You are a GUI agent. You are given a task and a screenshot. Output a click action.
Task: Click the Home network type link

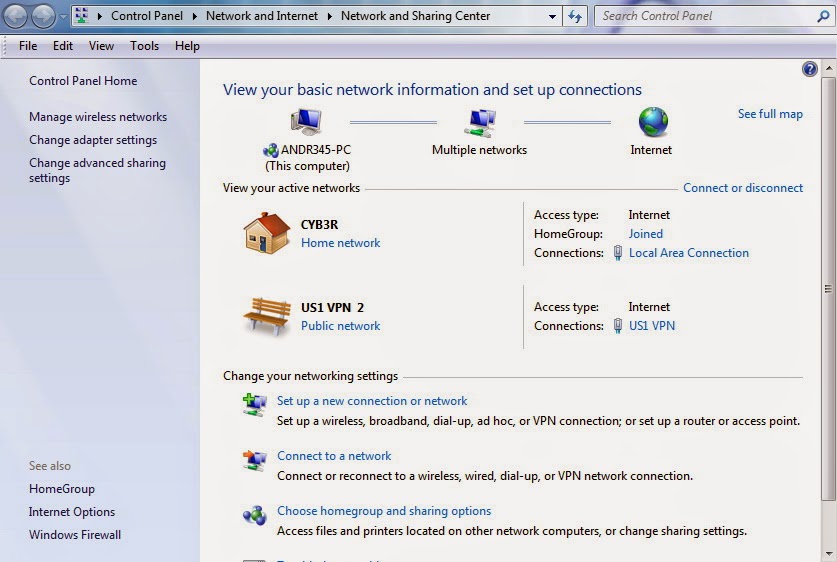pyautogui.click(x=341, y=243)
